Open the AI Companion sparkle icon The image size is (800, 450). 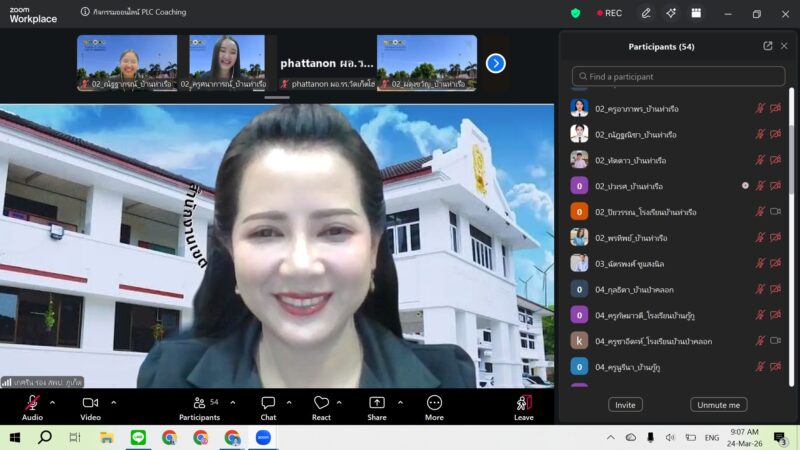point(671,13)
